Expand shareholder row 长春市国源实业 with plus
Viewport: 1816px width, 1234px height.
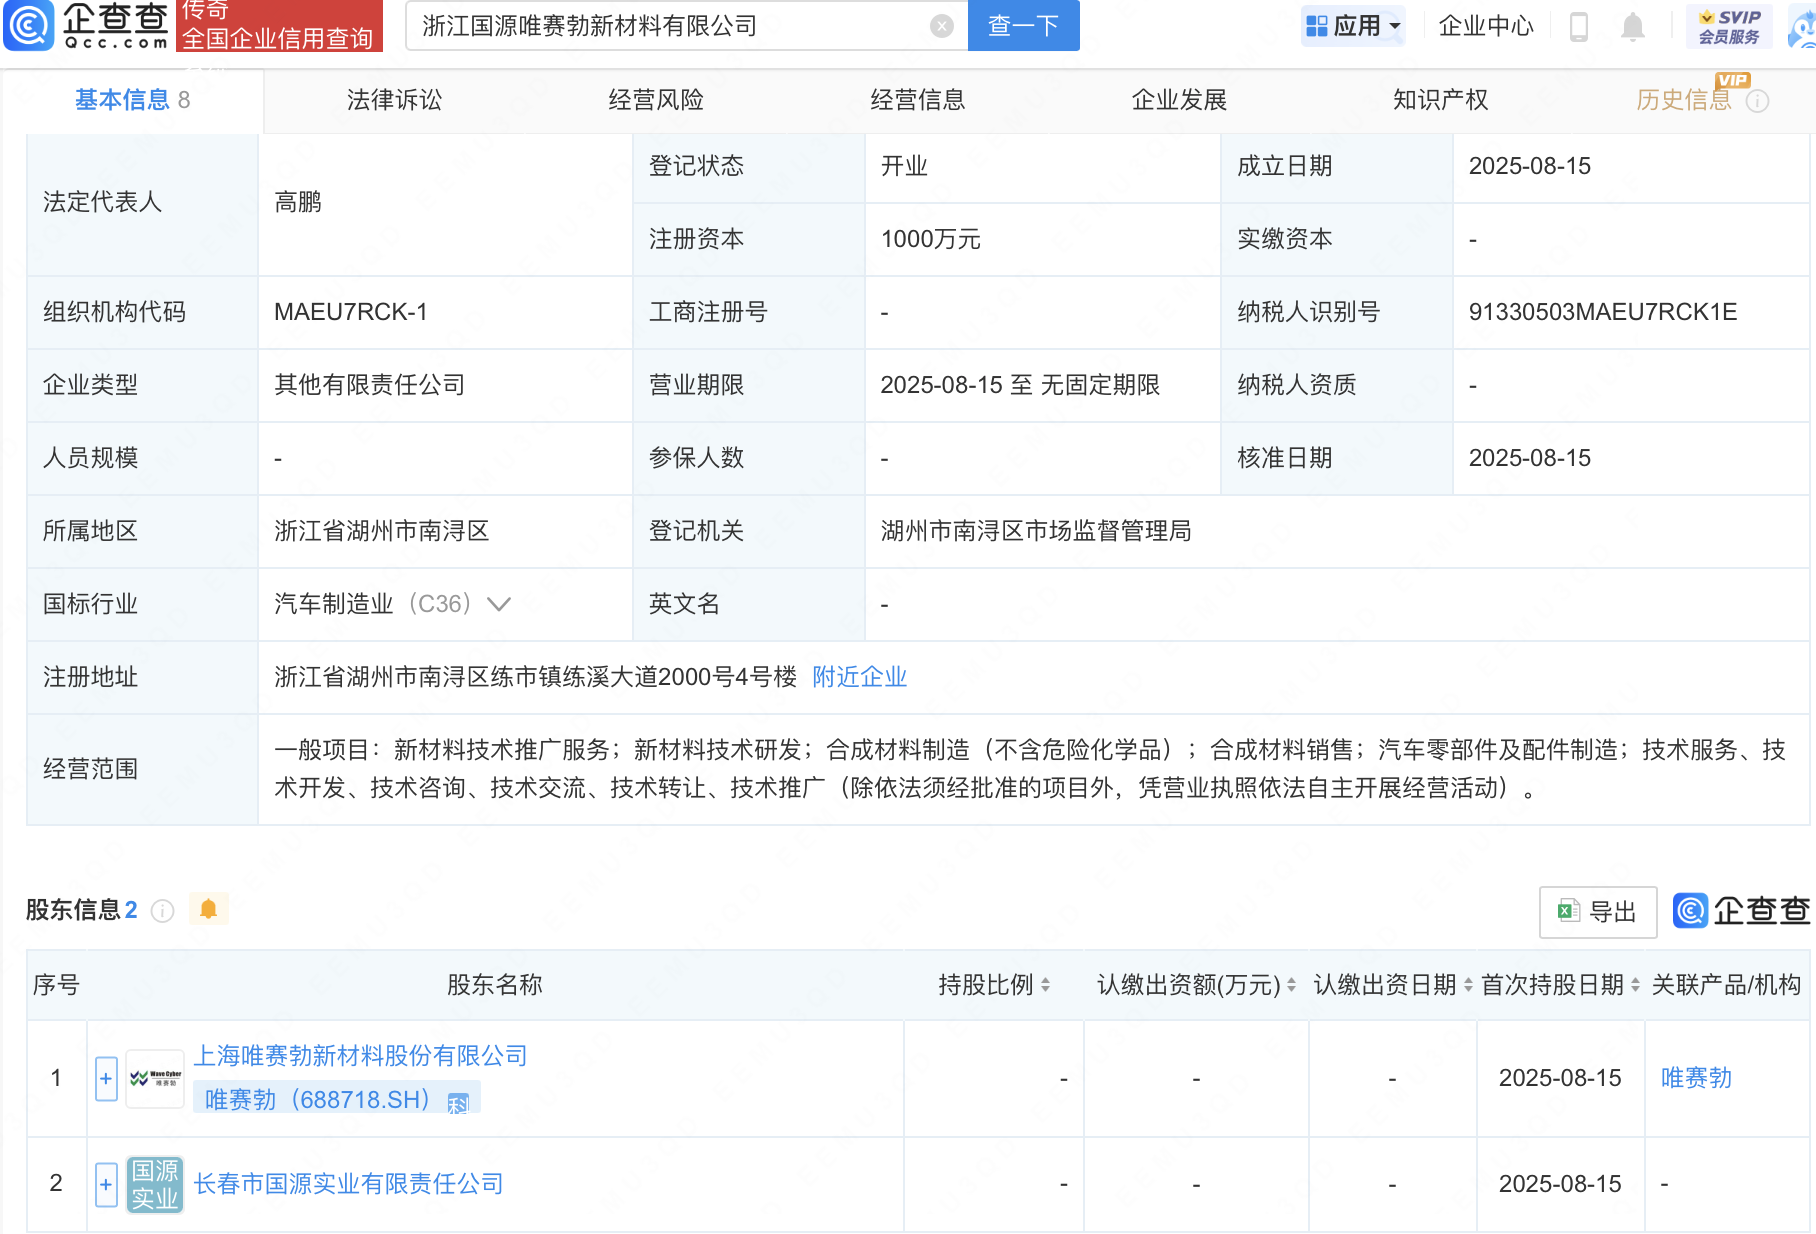coord(106,1184)
